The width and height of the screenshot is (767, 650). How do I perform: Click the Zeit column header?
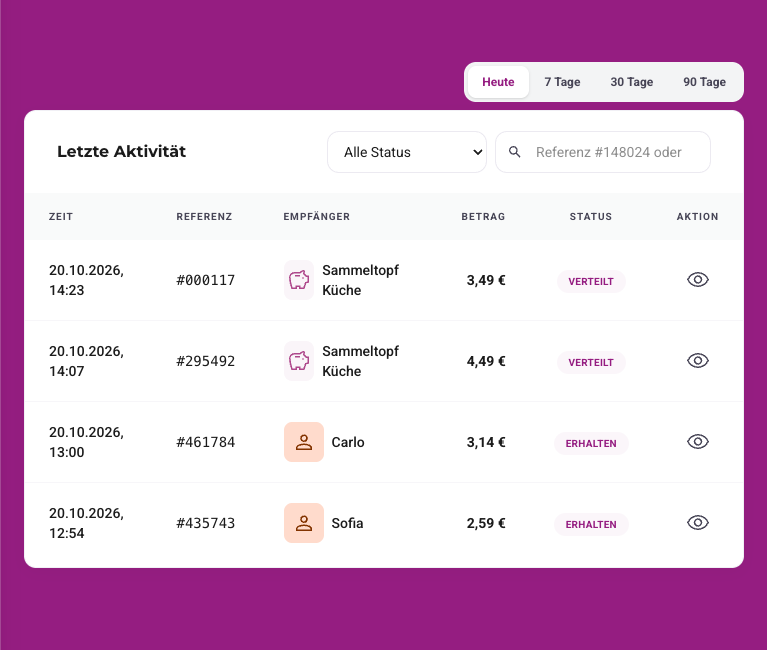pos(61,217)
